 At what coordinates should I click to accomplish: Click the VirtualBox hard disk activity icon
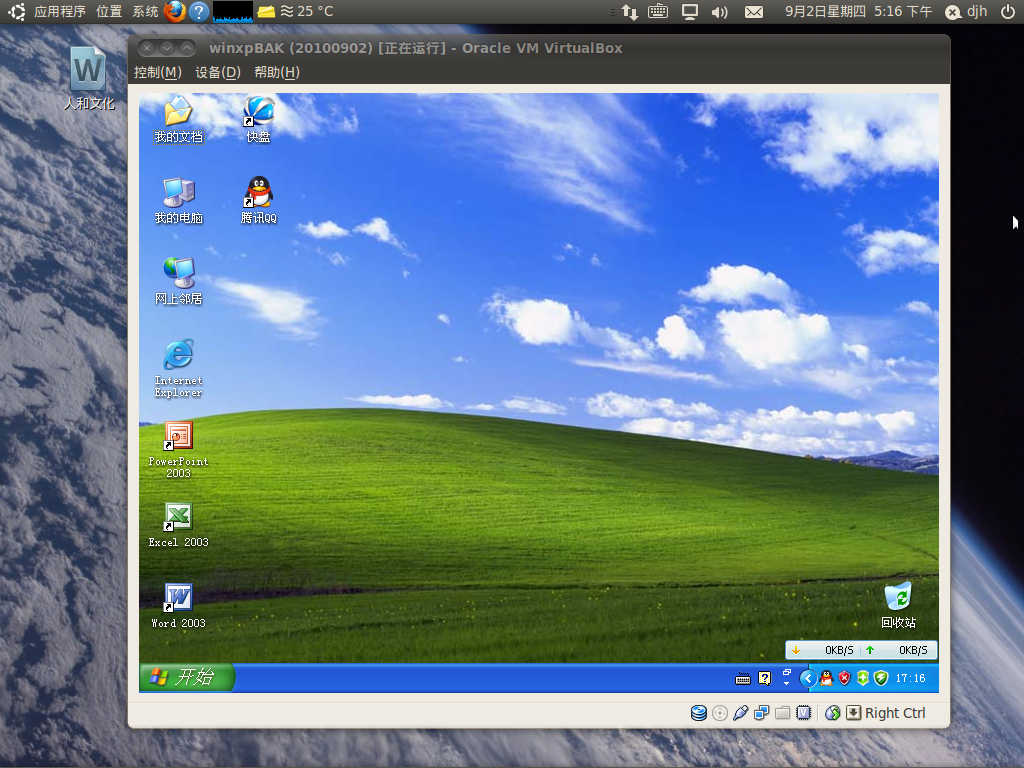699,713
